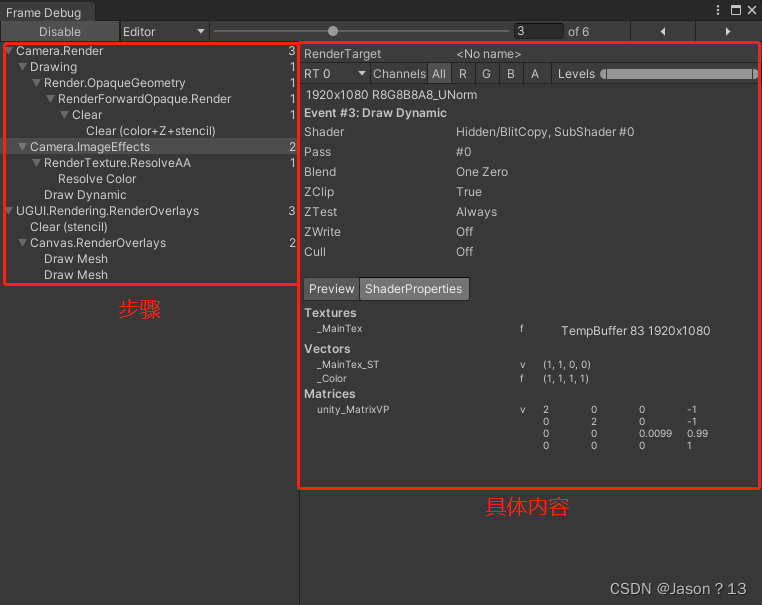Screen dimensions: 762x605
Task: Click the ZTest value Always
Action: click(476, 212)
